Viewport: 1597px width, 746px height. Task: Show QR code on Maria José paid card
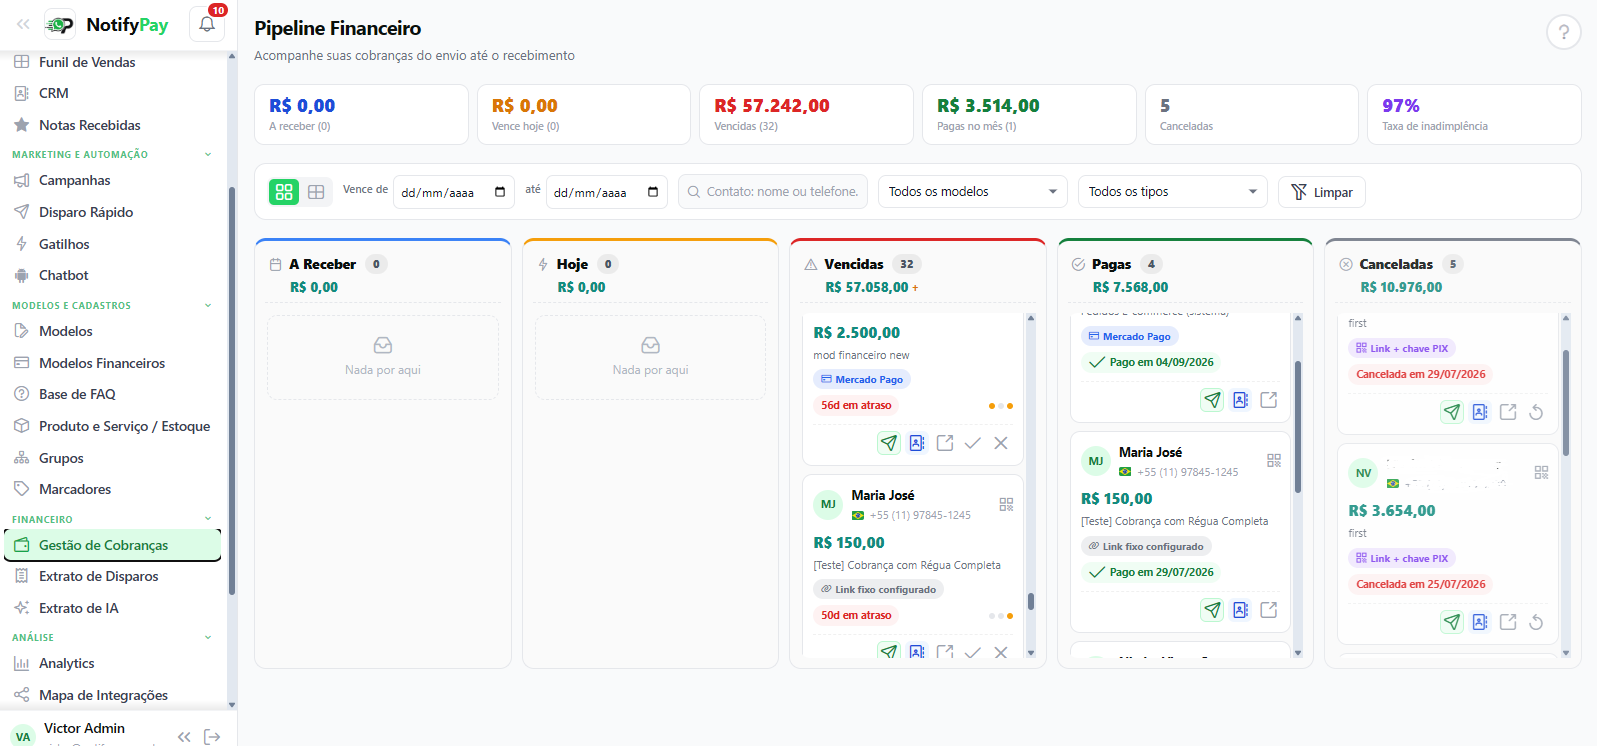[x=1274, y=460]
